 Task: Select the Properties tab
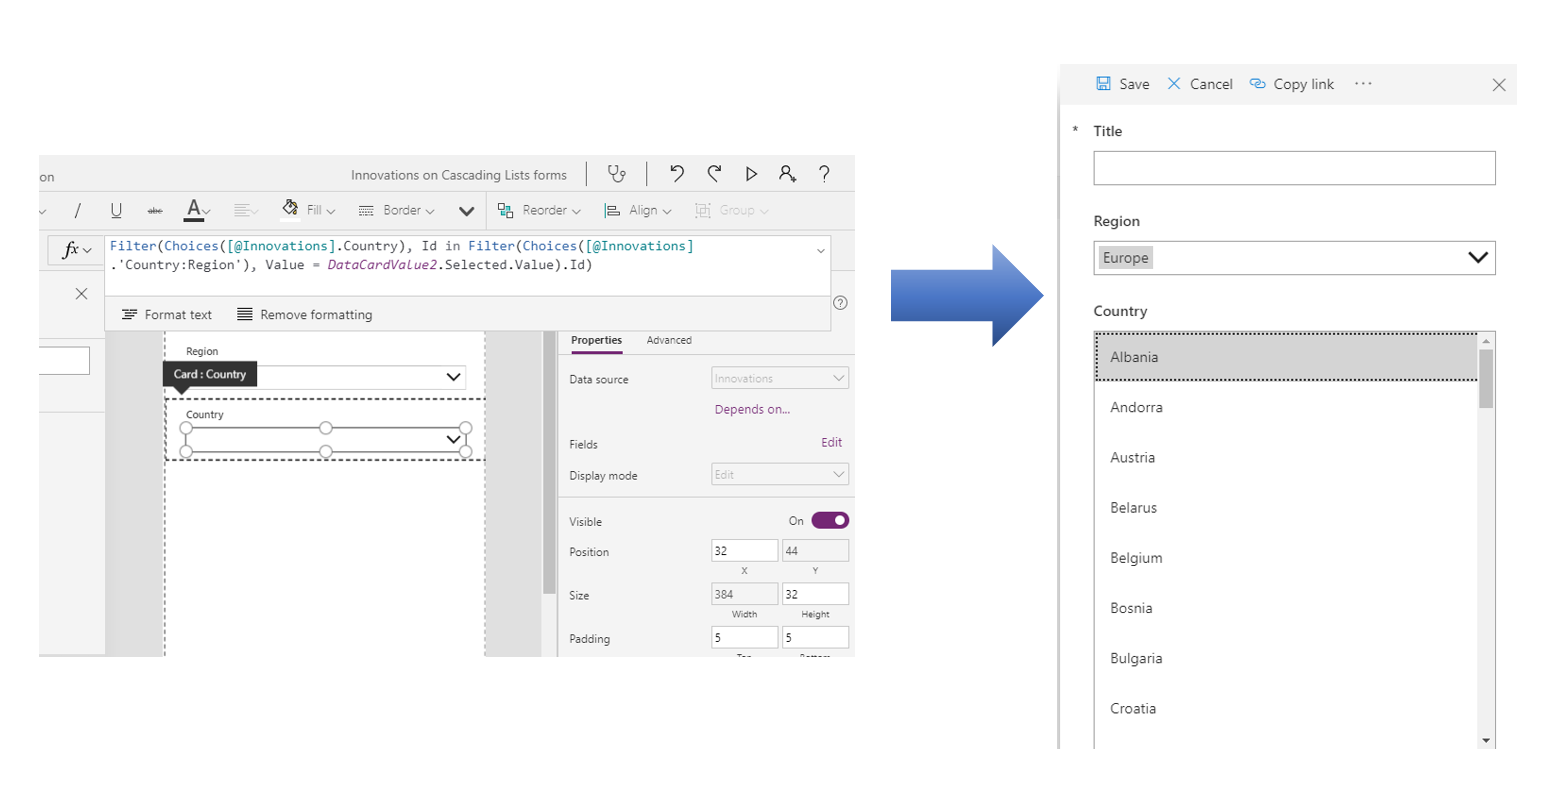(596, 340)
